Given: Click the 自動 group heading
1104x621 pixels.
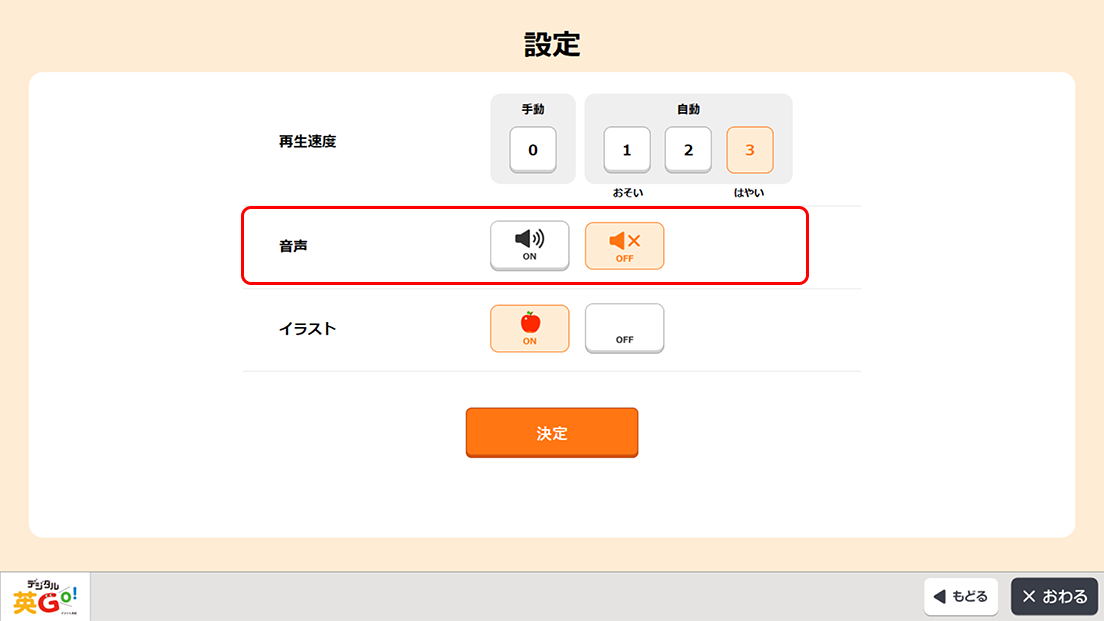Looking at the screenshot, I should coord(688,109).
